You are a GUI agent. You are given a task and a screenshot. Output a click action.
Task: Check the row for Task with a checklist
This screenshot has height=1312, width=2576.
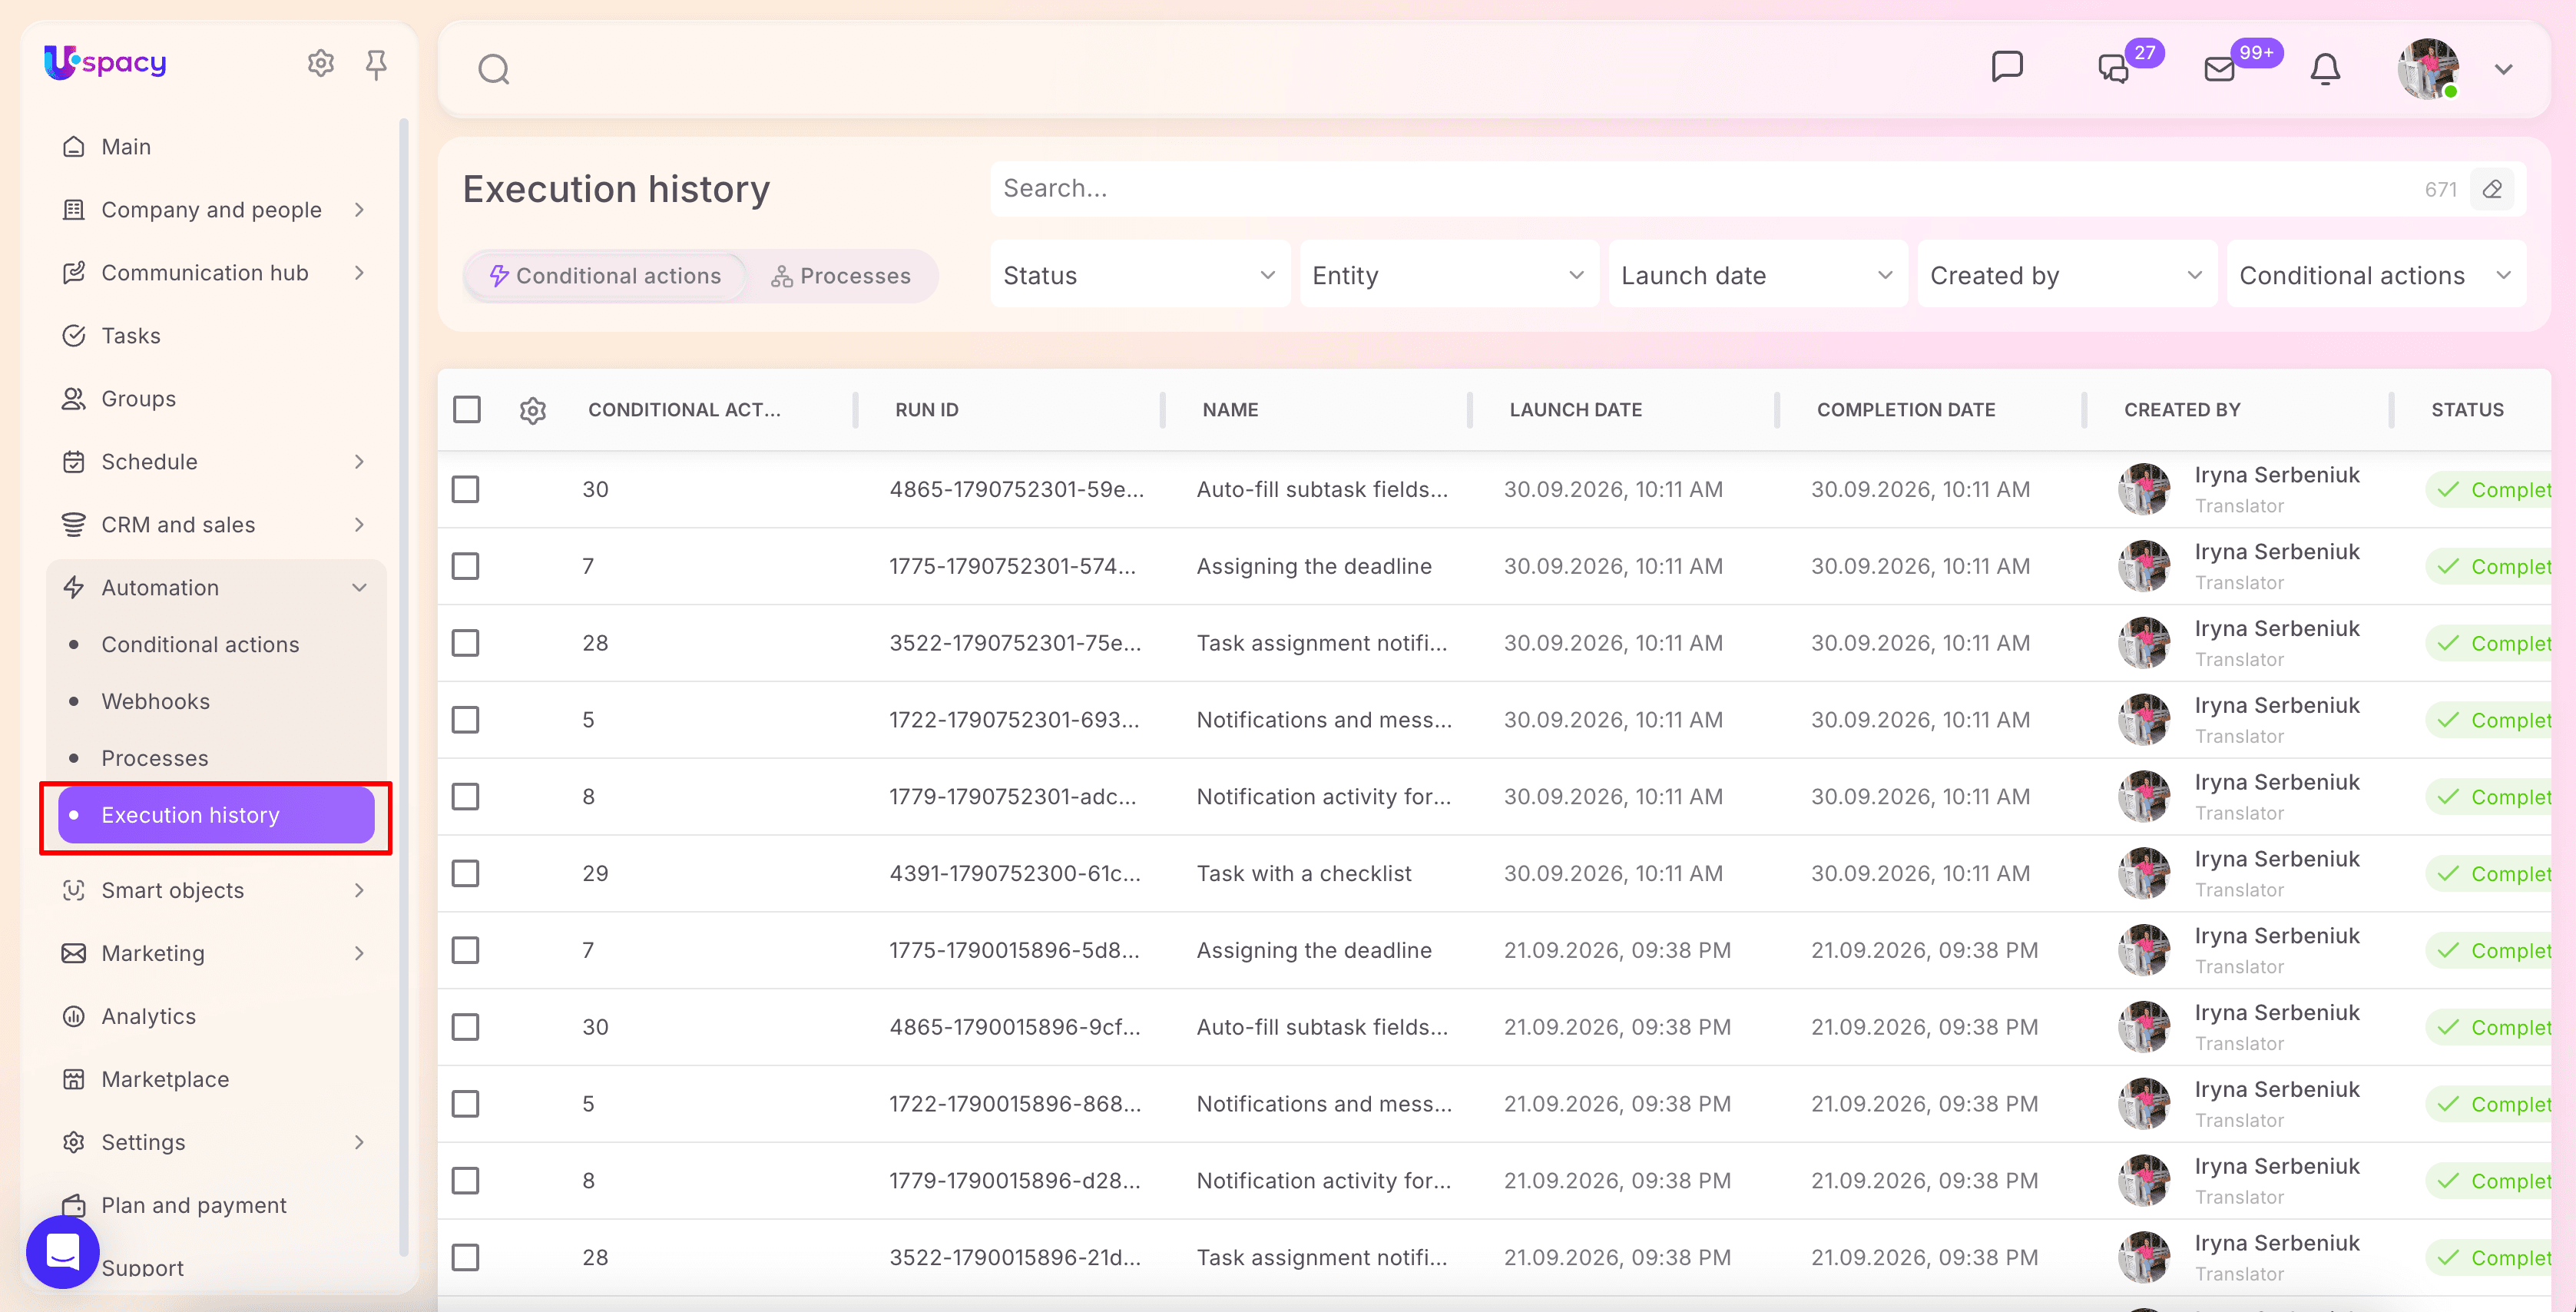point(466,873)
